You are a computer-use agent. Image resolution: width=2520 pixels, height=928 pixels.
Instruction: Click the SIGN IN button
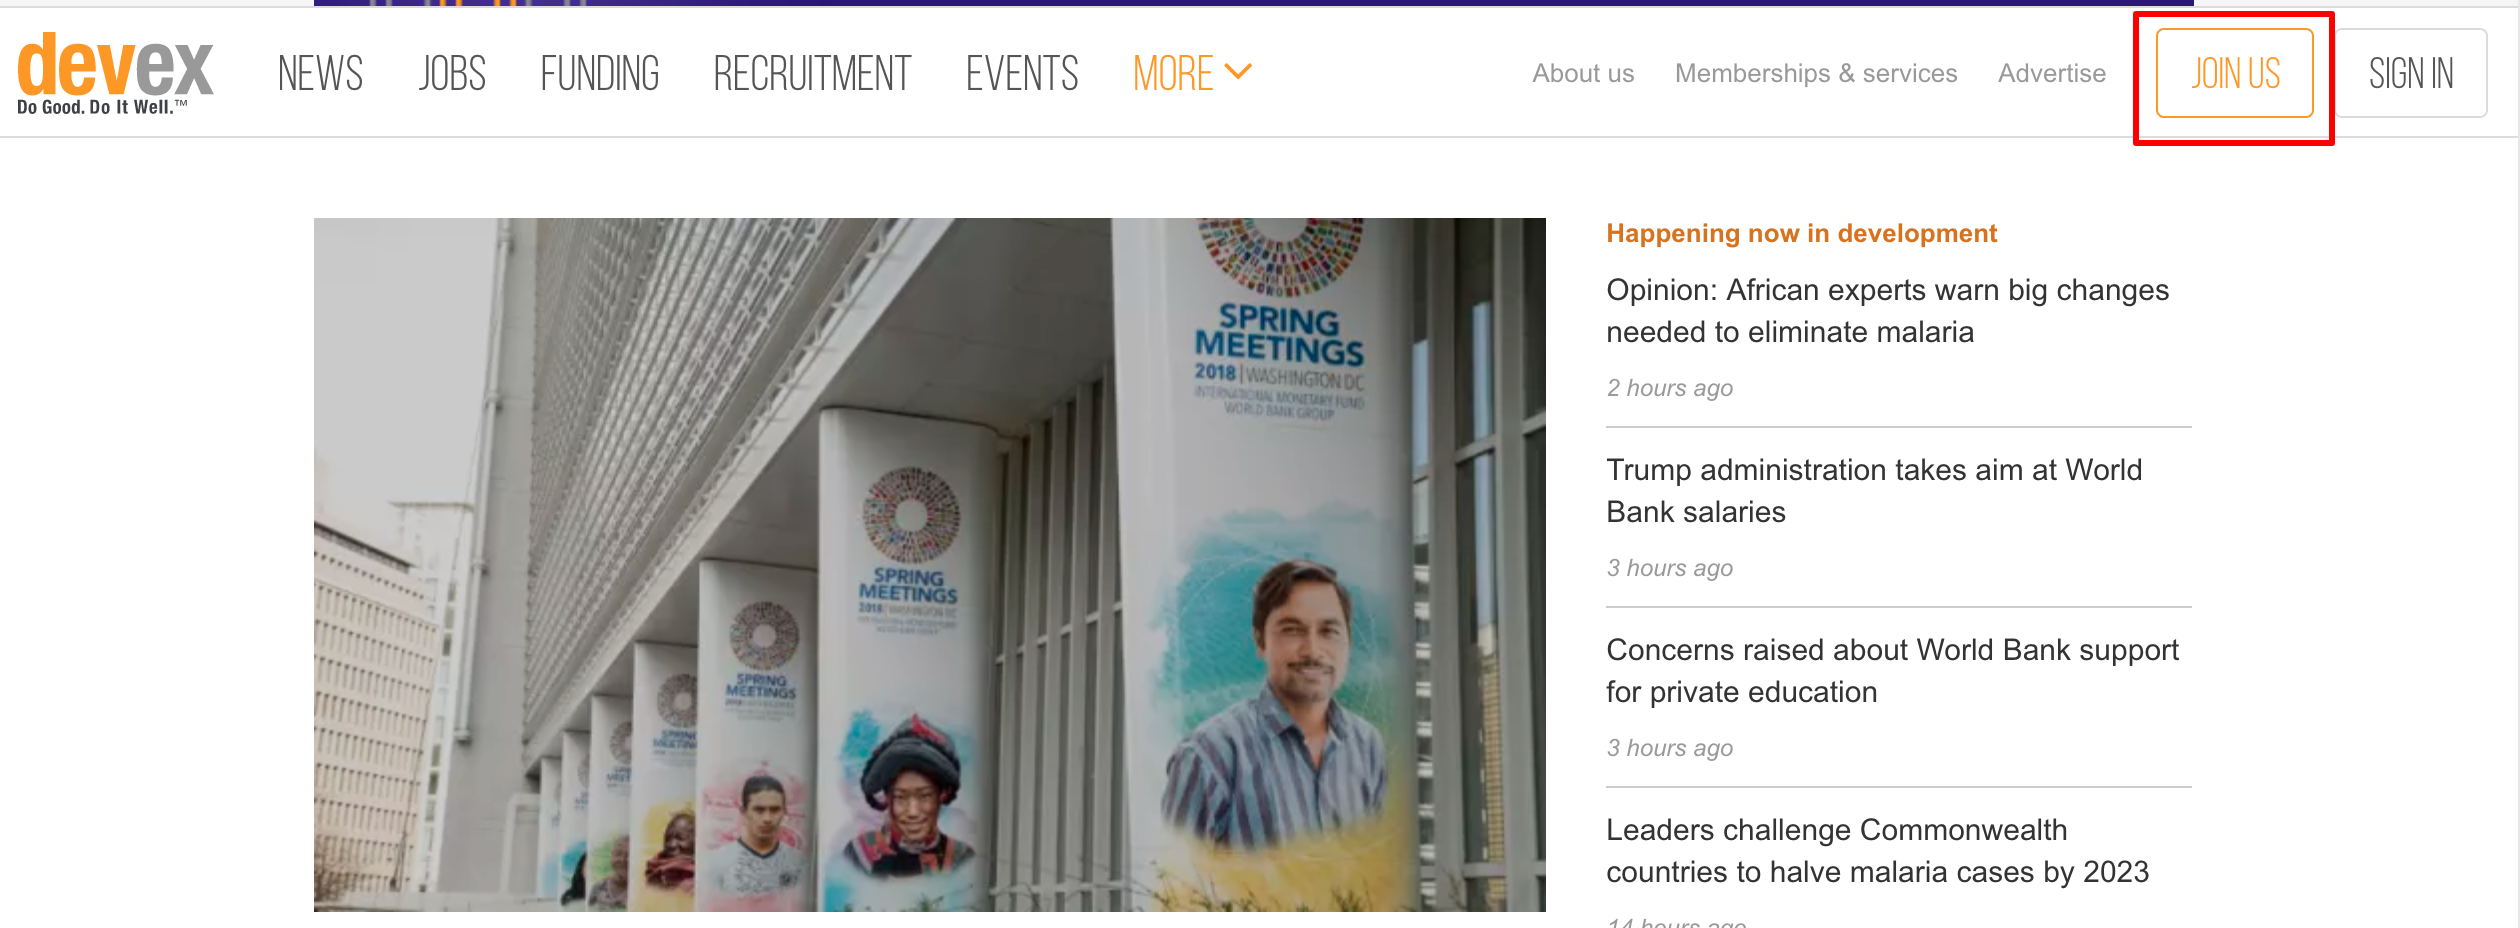(x=2411, y=73)
